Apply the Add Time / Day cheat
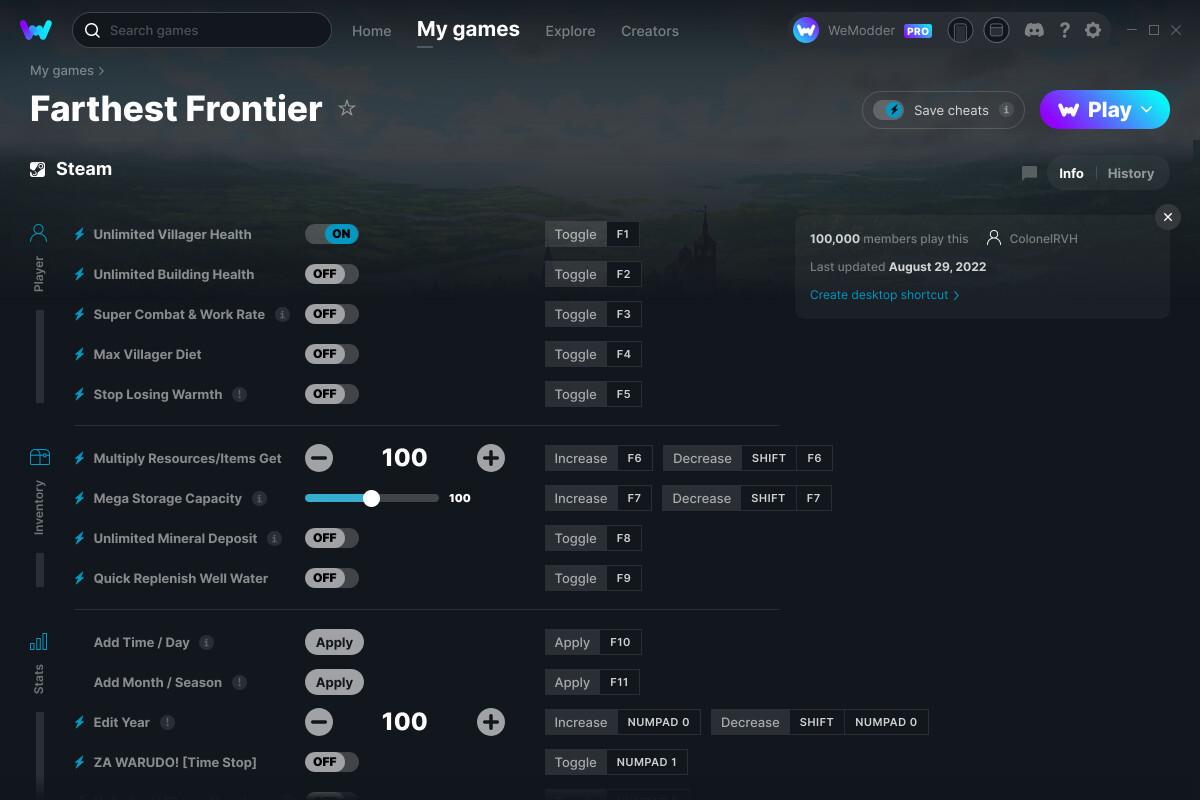The width and height of the screenshot is (1200, 800). pyautogui.click(x=334, y=642)
